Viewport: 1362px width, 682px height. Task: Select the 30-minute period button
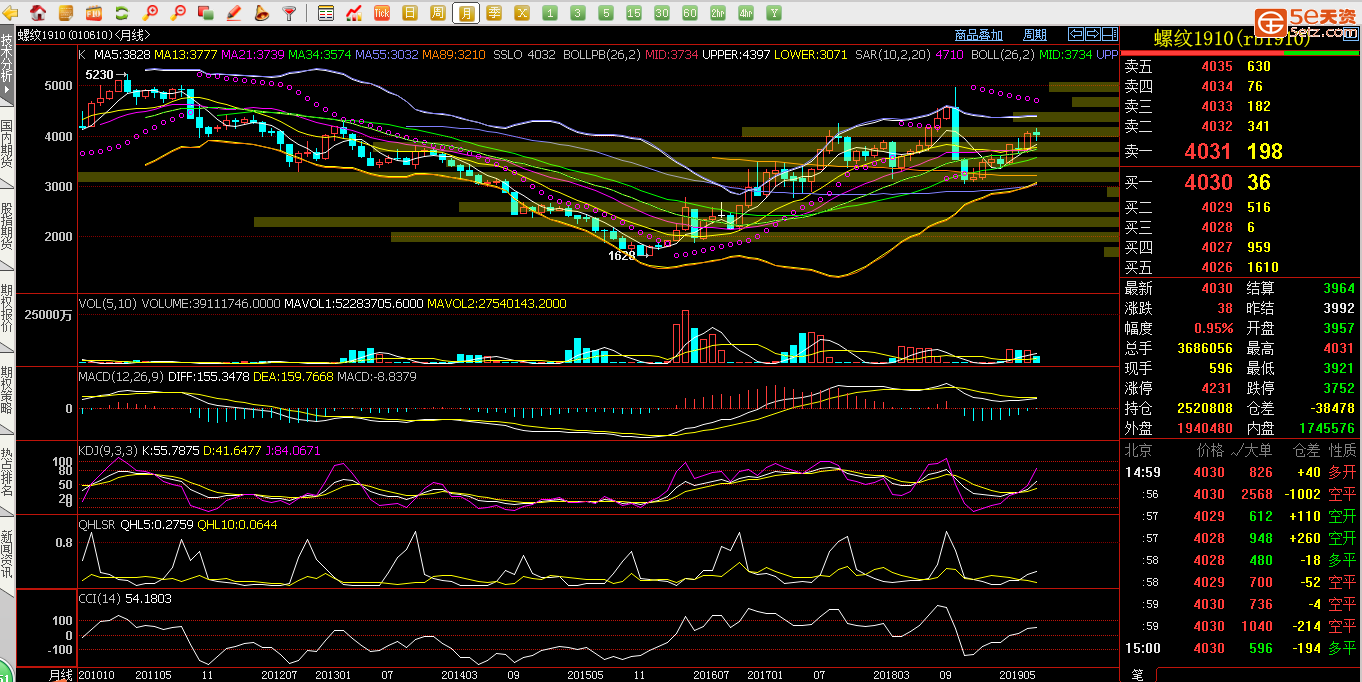[662, 13]
